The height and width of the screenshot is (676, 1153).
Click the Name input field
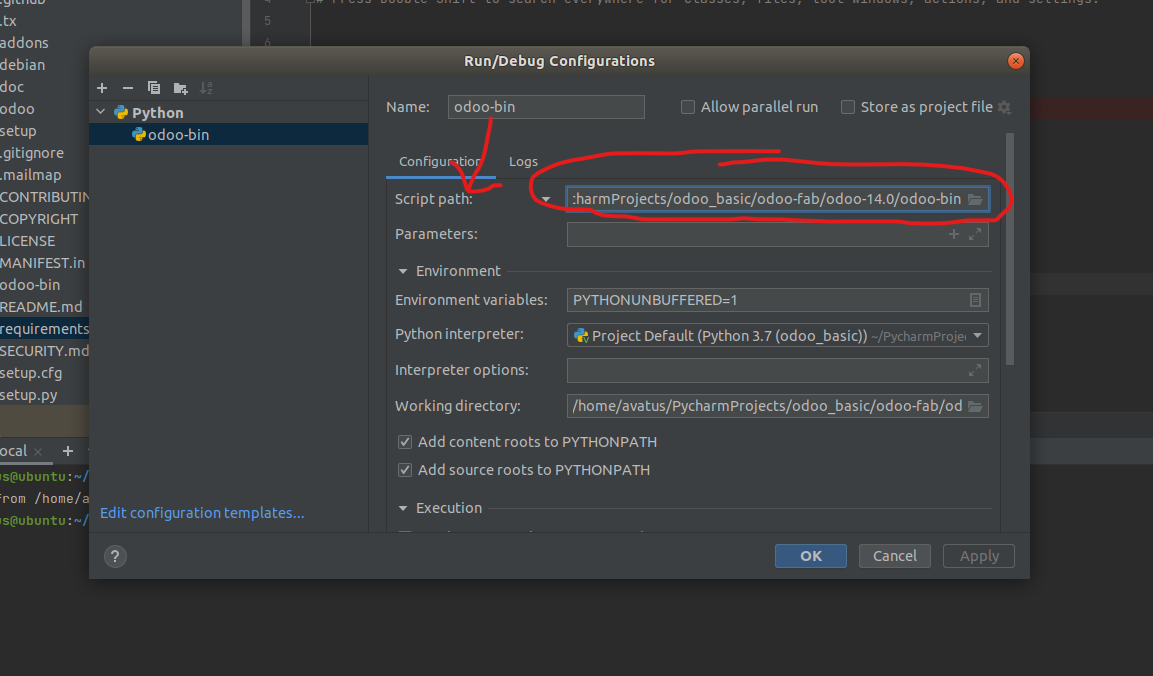546,107
